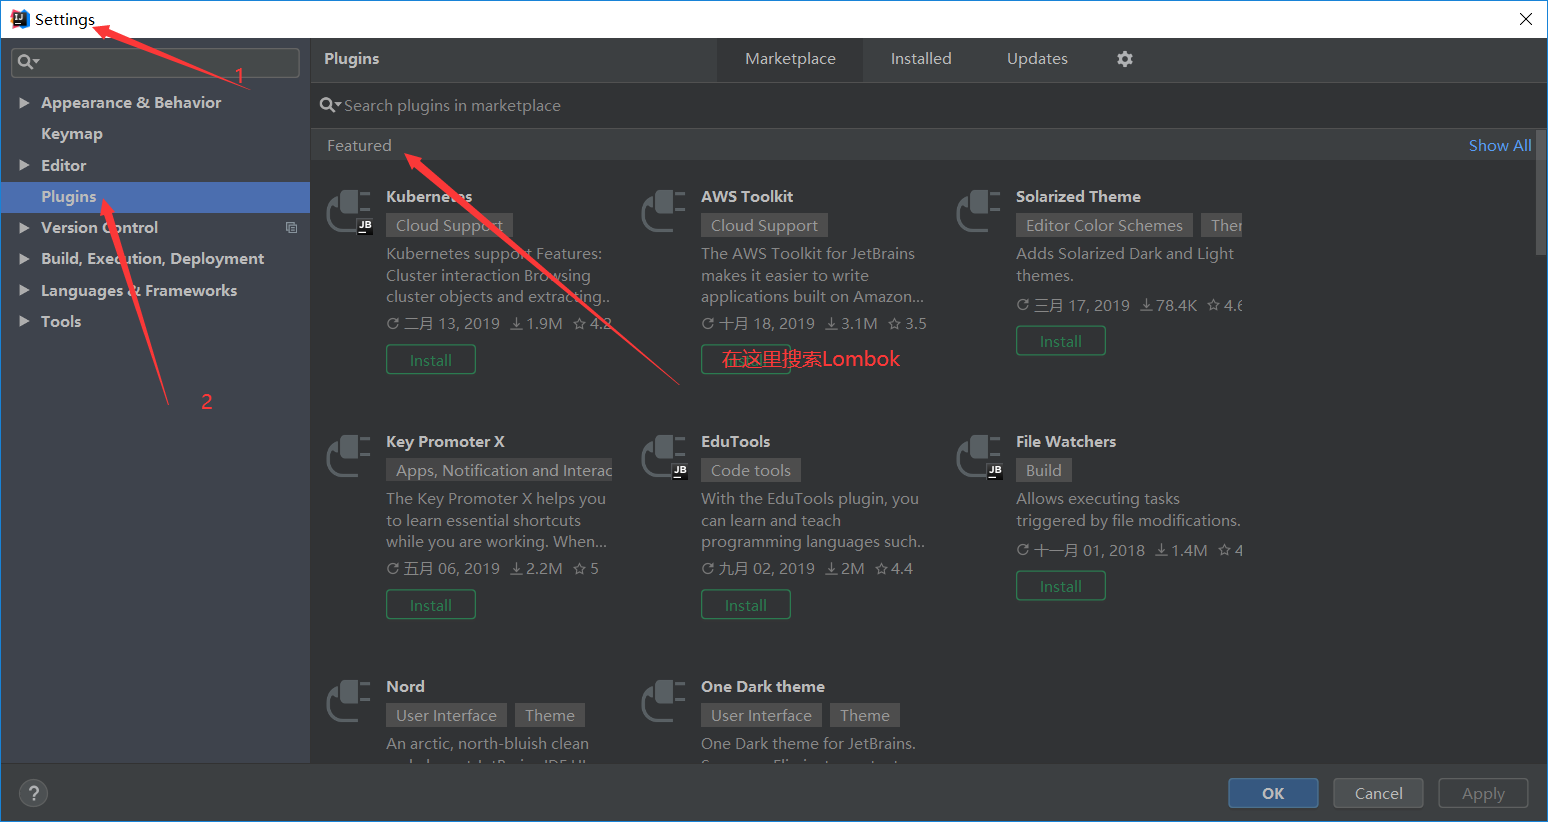Click the Editor Color Schemes tag
Viewport: 1548px width, 822px height.
click(1104, 226)
